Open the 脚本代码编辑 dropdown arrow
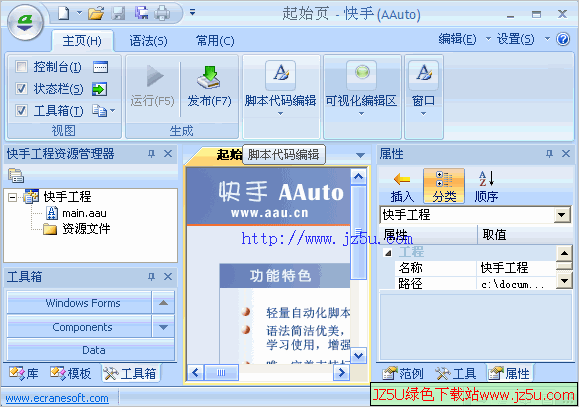The image size is (579, 407). click(281, 113)
